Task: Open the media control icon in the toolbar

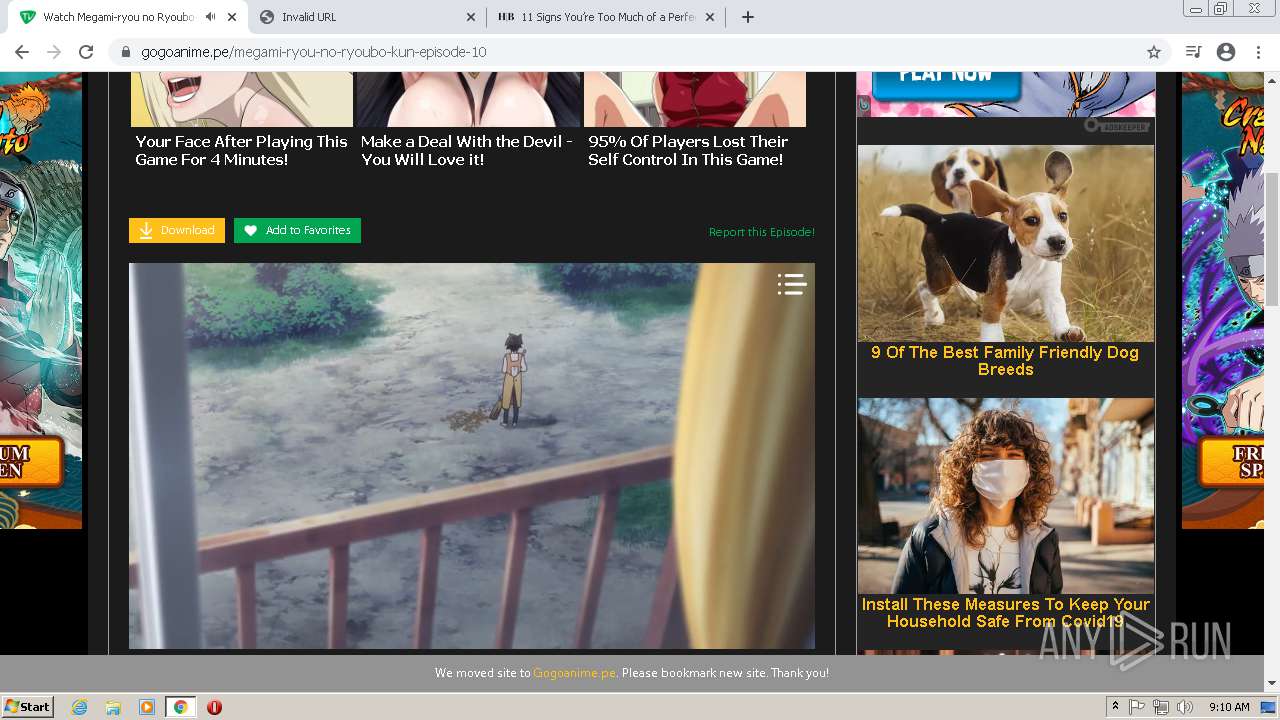Action: pos(1193,52)
